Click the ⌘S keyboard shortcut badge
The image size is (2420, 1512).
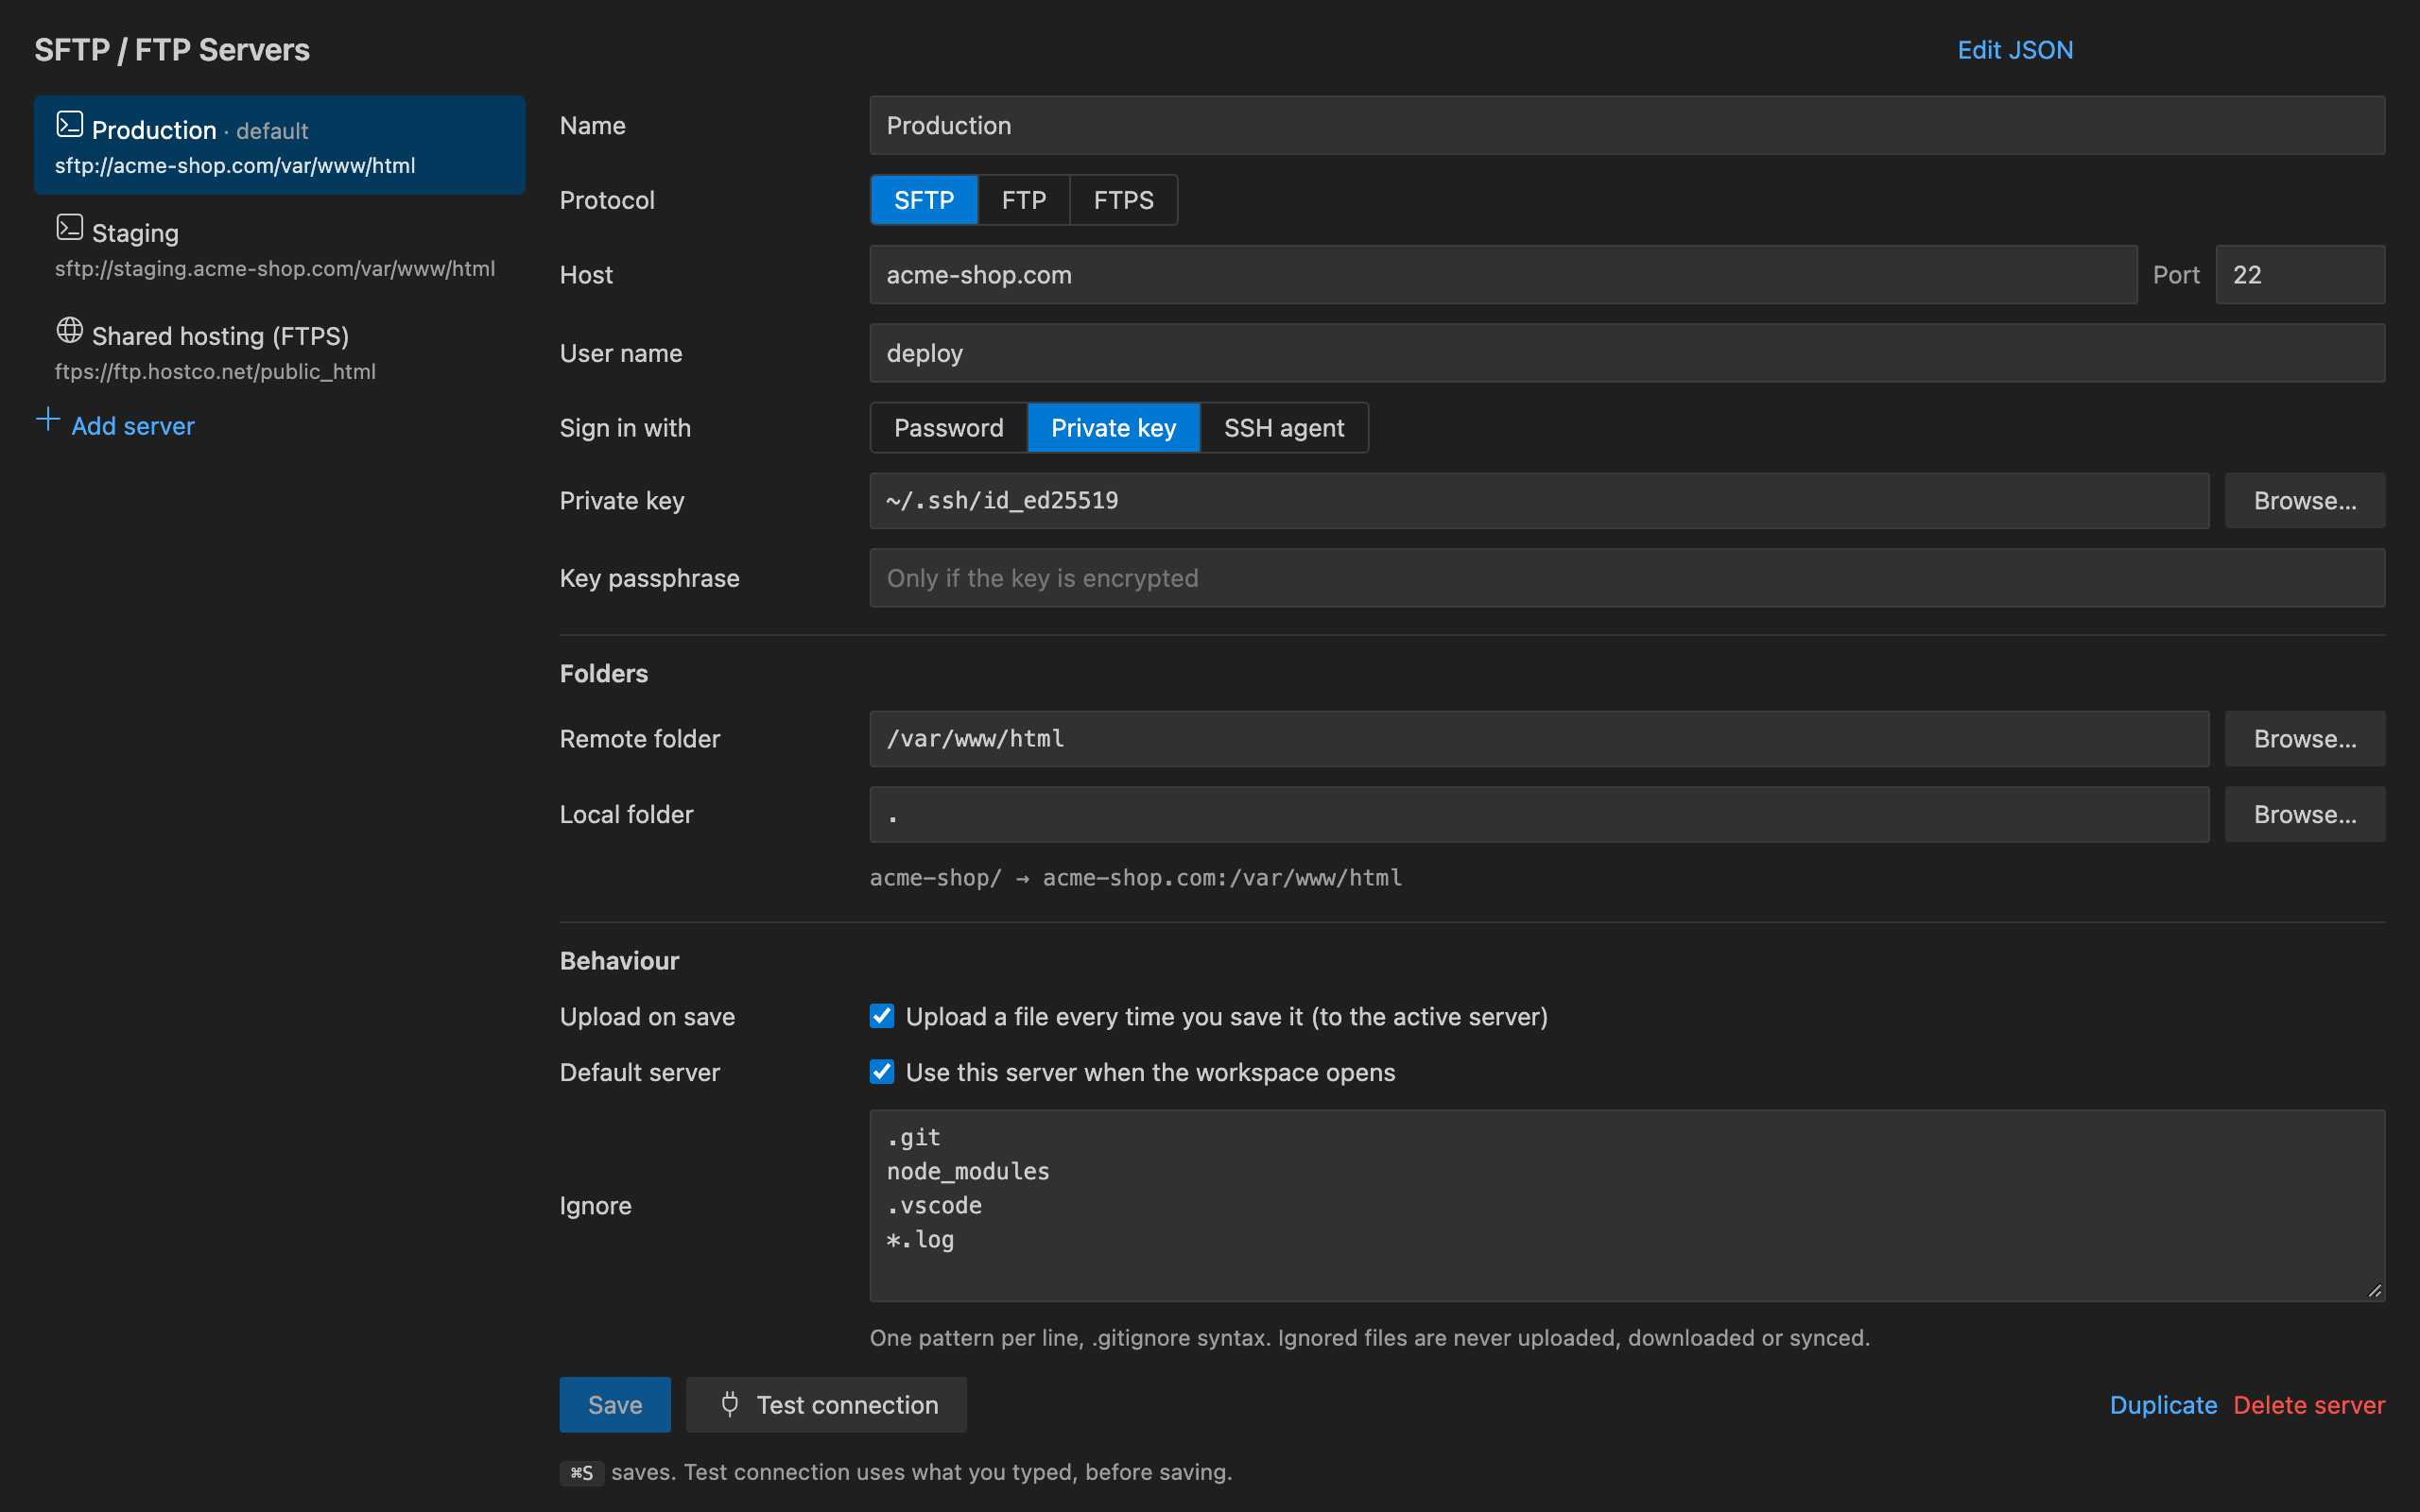pos(582,1473)
